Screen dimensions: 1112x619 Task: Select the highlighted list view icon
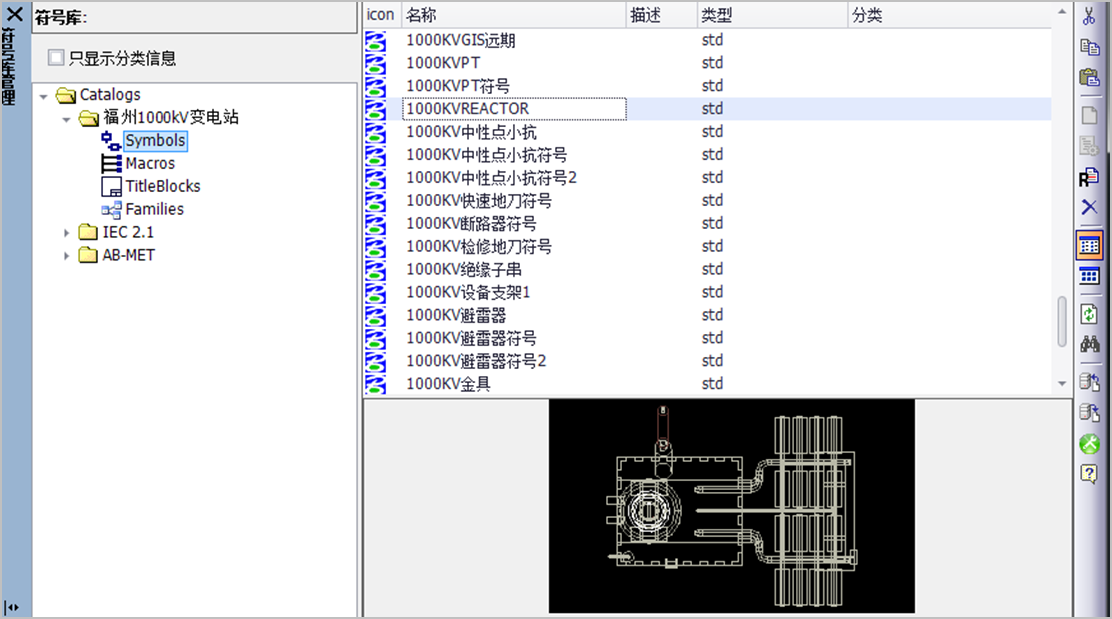coord(1089,244)
